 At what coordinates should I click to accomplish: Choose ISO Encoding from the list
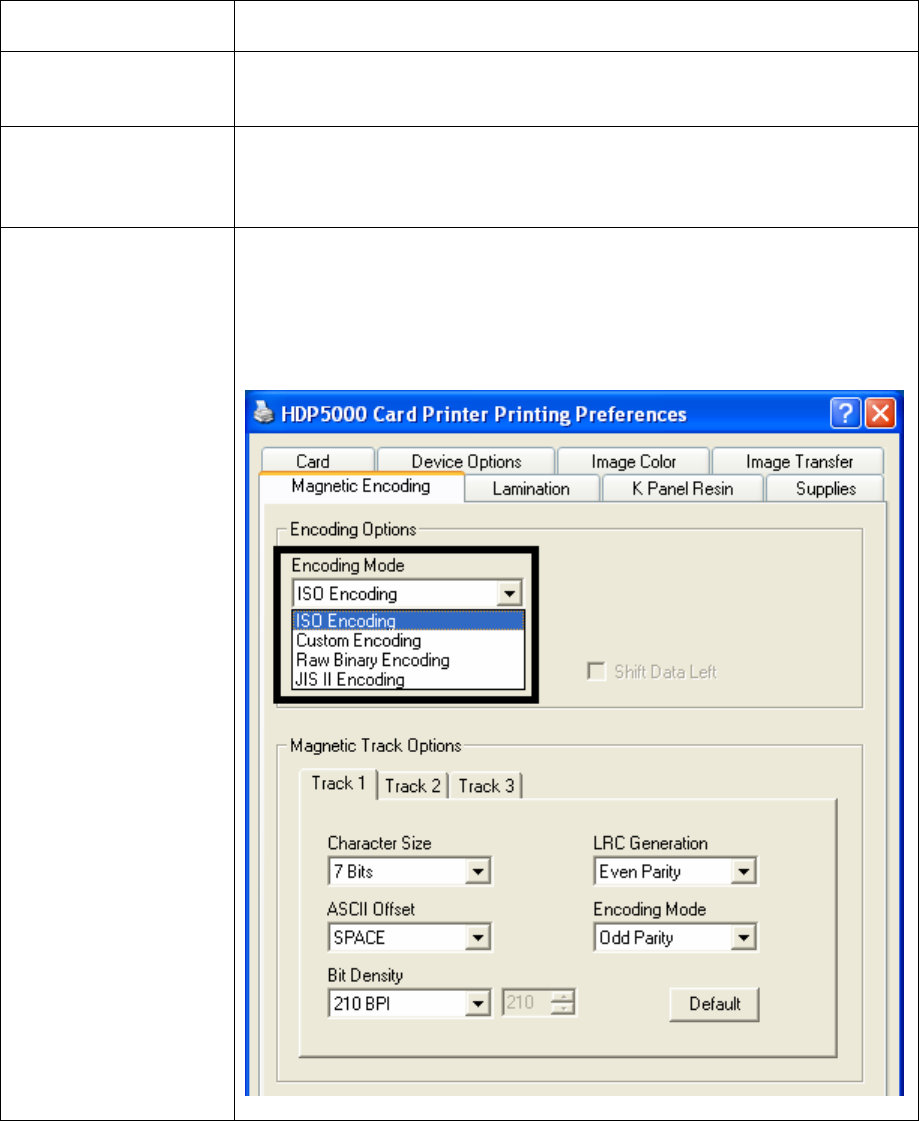408,621
